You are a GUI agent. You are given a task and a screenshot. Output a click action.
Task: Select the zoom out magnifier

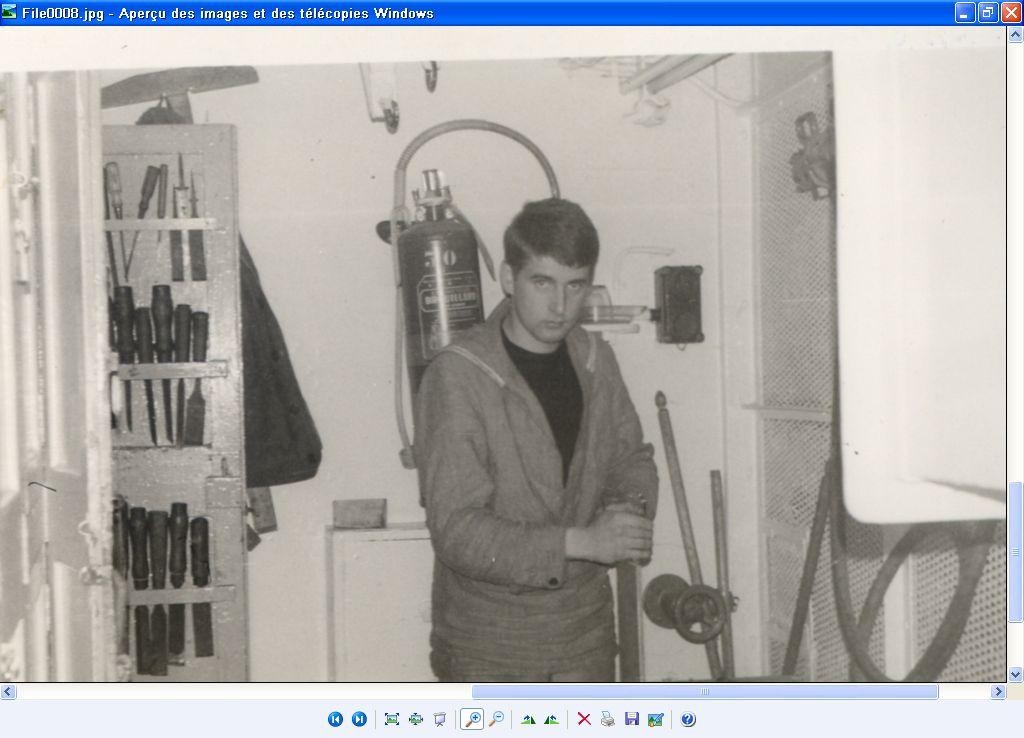[496, 719]
